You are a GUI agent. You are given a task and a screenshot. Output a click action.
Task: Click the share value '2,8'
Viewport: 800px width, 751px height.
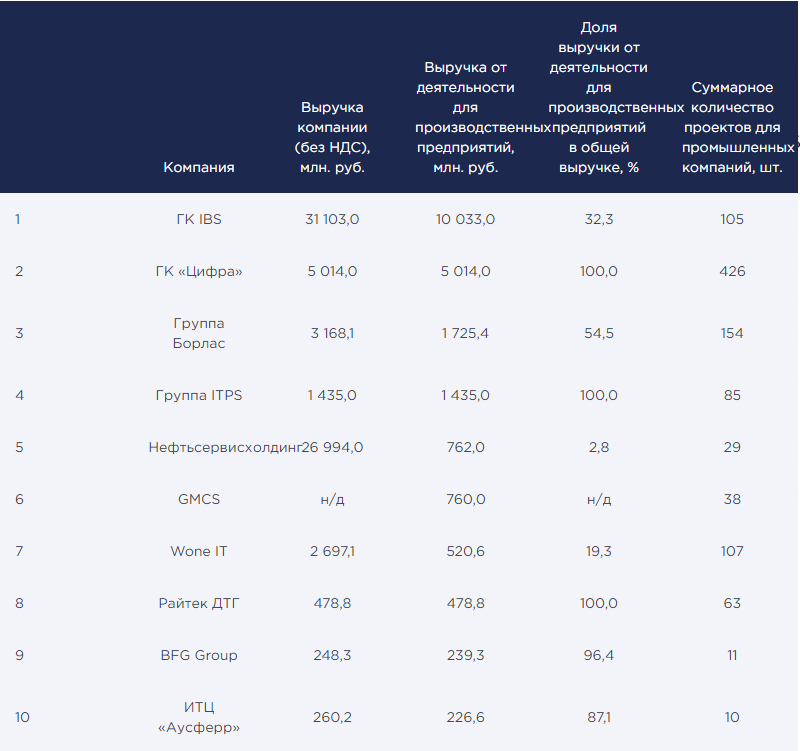[598, 447]
